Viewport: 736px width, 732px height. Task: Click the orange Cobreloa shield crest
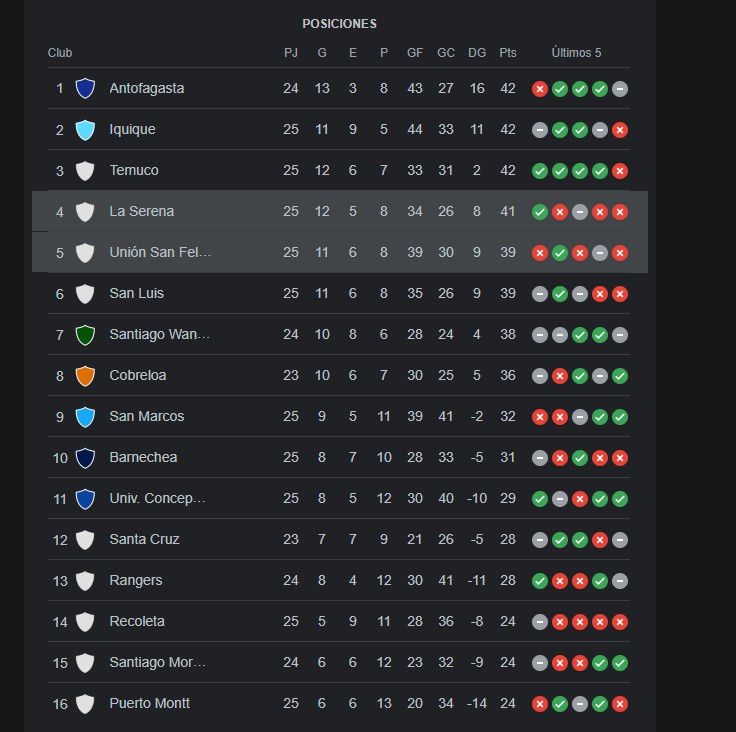click(85, 376)
